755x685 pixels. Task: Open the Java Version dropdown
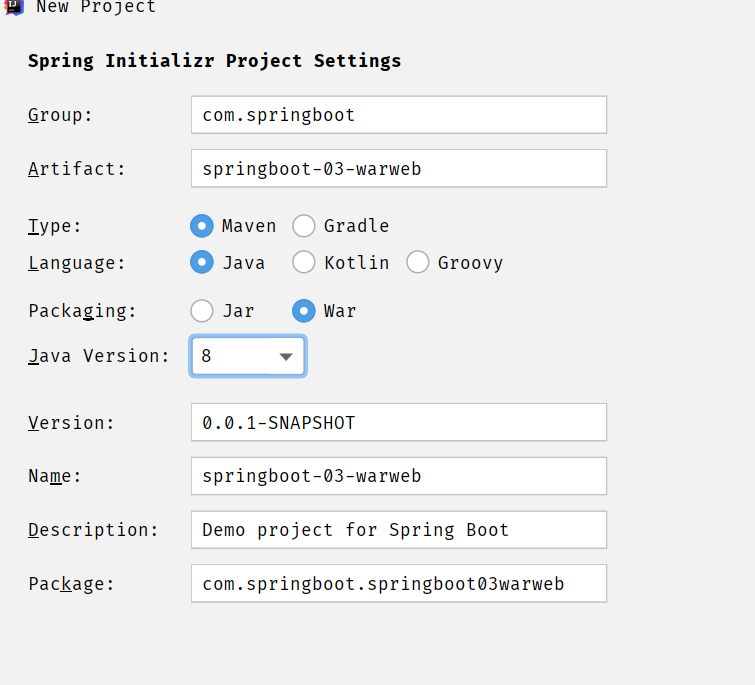pyautogui.click(x=248, y=356)
